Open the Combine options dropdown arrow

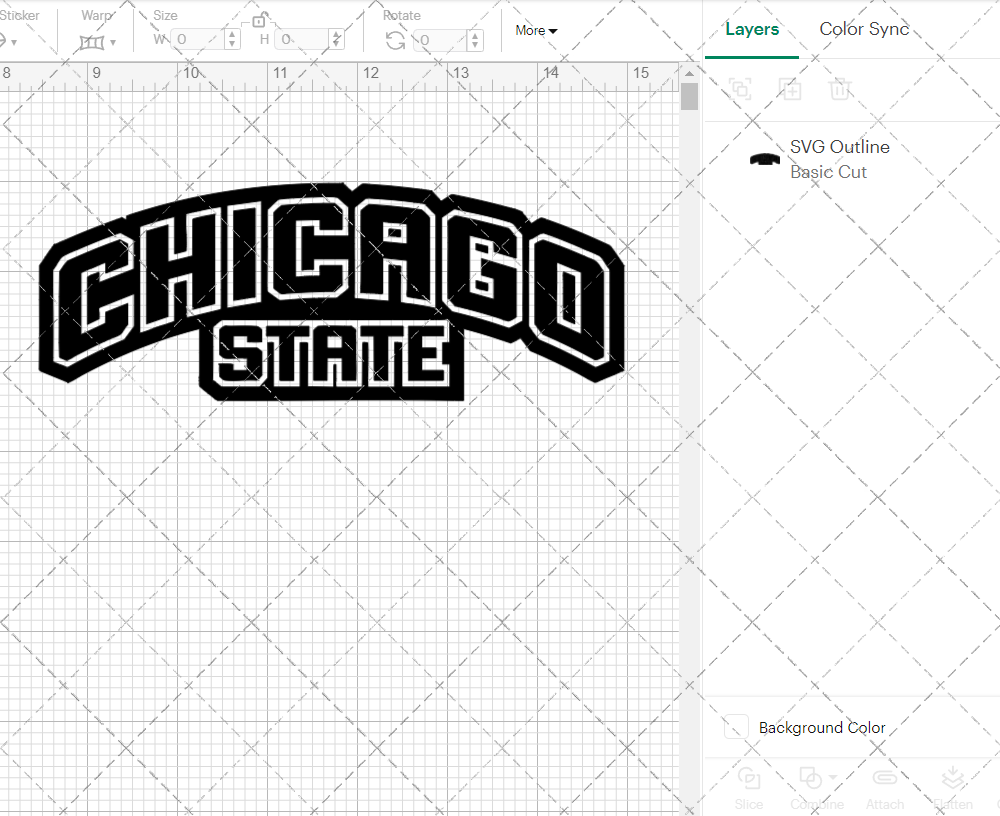pyautogui.click(x=833, y=779)
